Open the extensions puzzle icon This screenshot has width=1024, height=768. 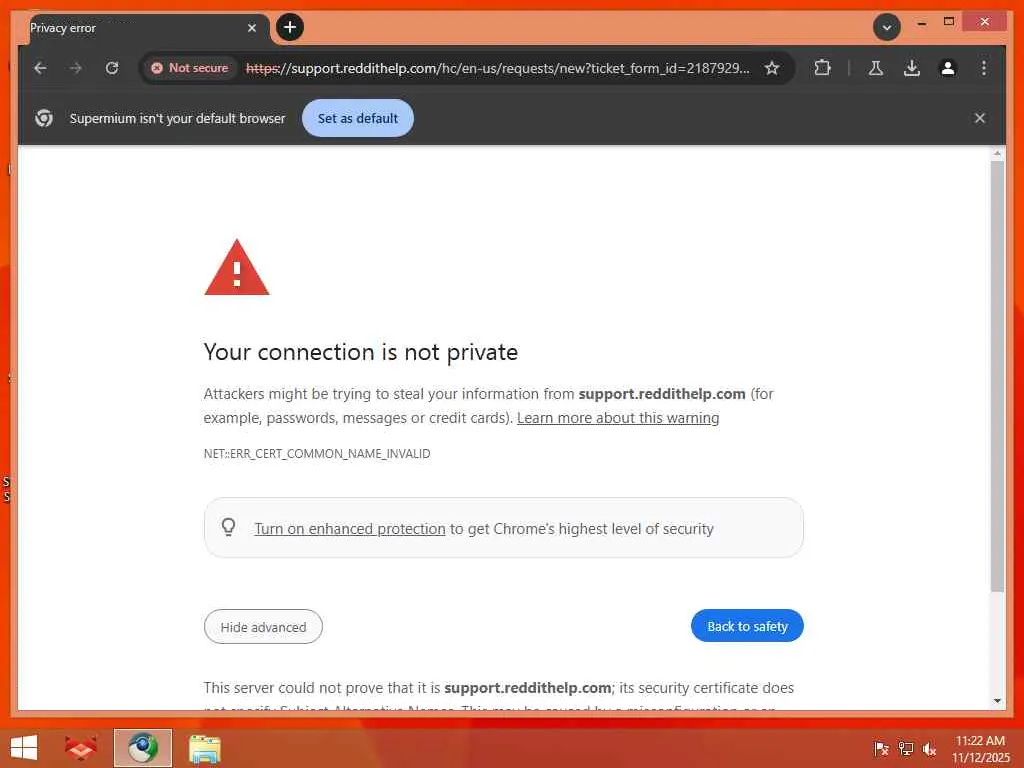[822, 68]
